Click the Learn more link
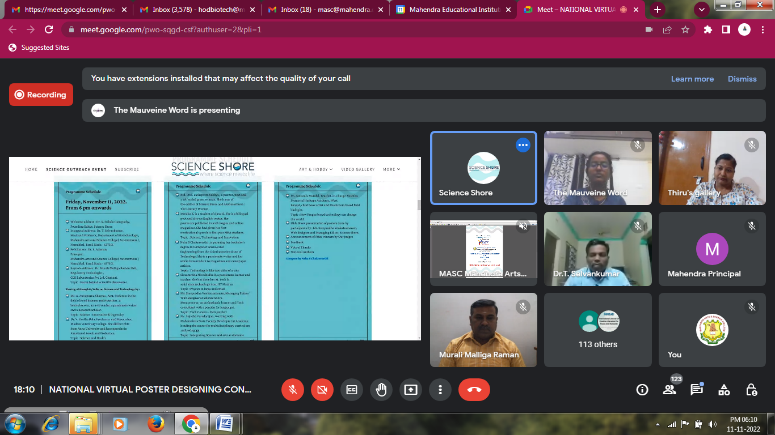This screenshot has height=435, width=775. [692, 79]
